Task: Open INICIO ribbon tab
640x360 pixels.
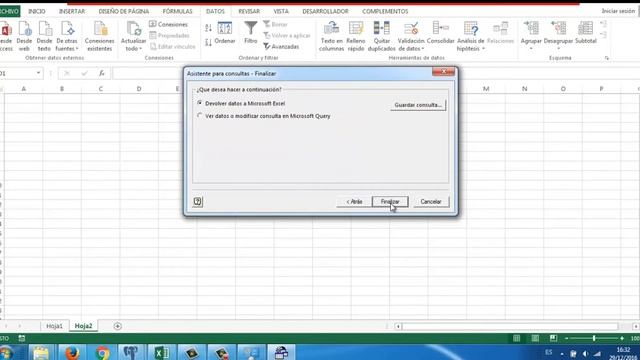Action: 37,11
